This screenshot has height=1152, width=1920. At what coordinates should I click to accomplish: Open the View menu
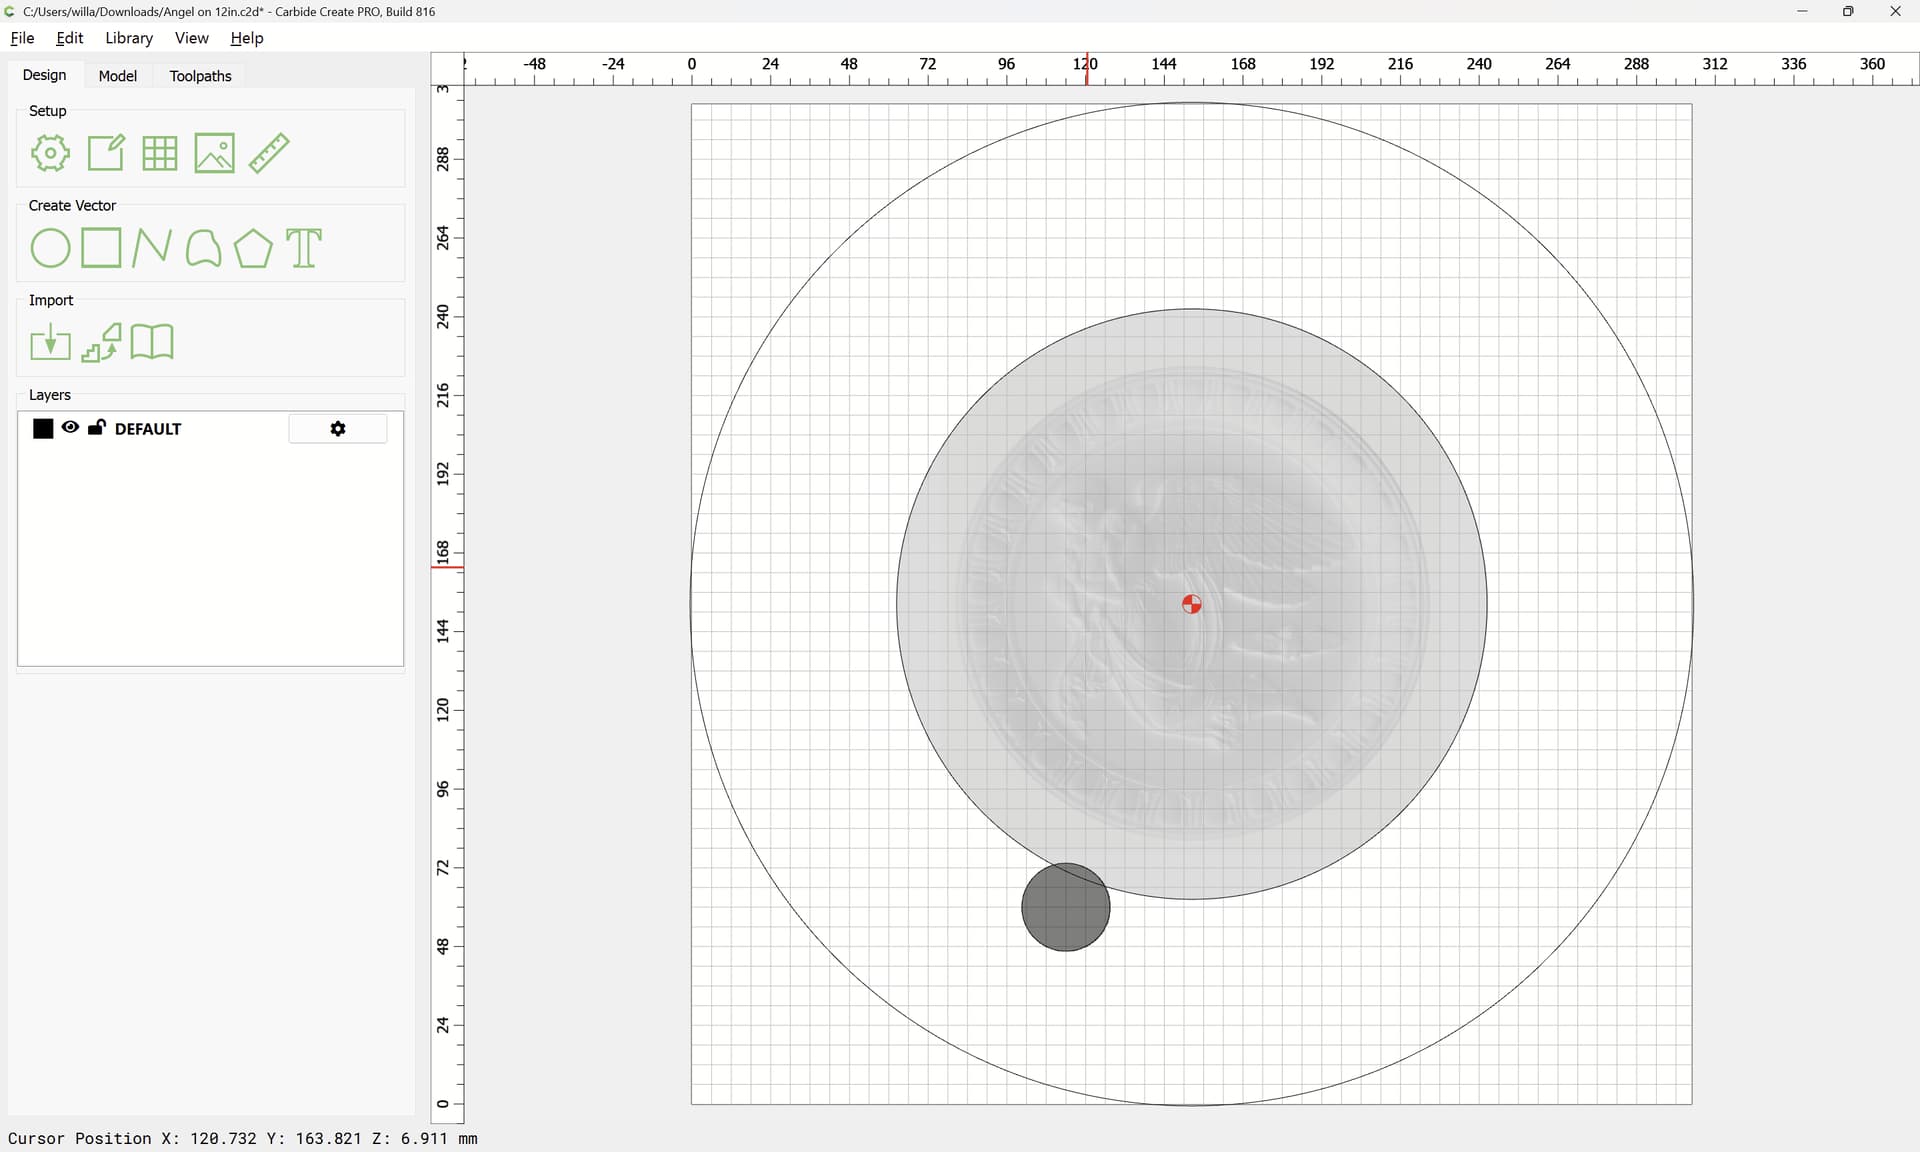click(192, 38)
